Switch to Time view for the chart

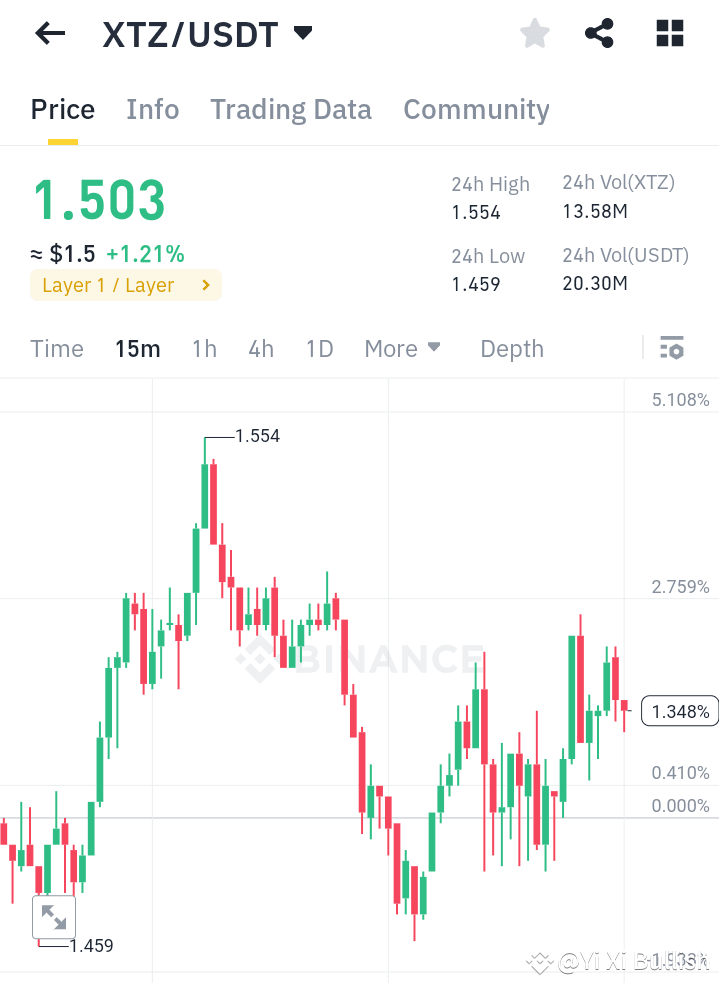[x=56, y=348]
